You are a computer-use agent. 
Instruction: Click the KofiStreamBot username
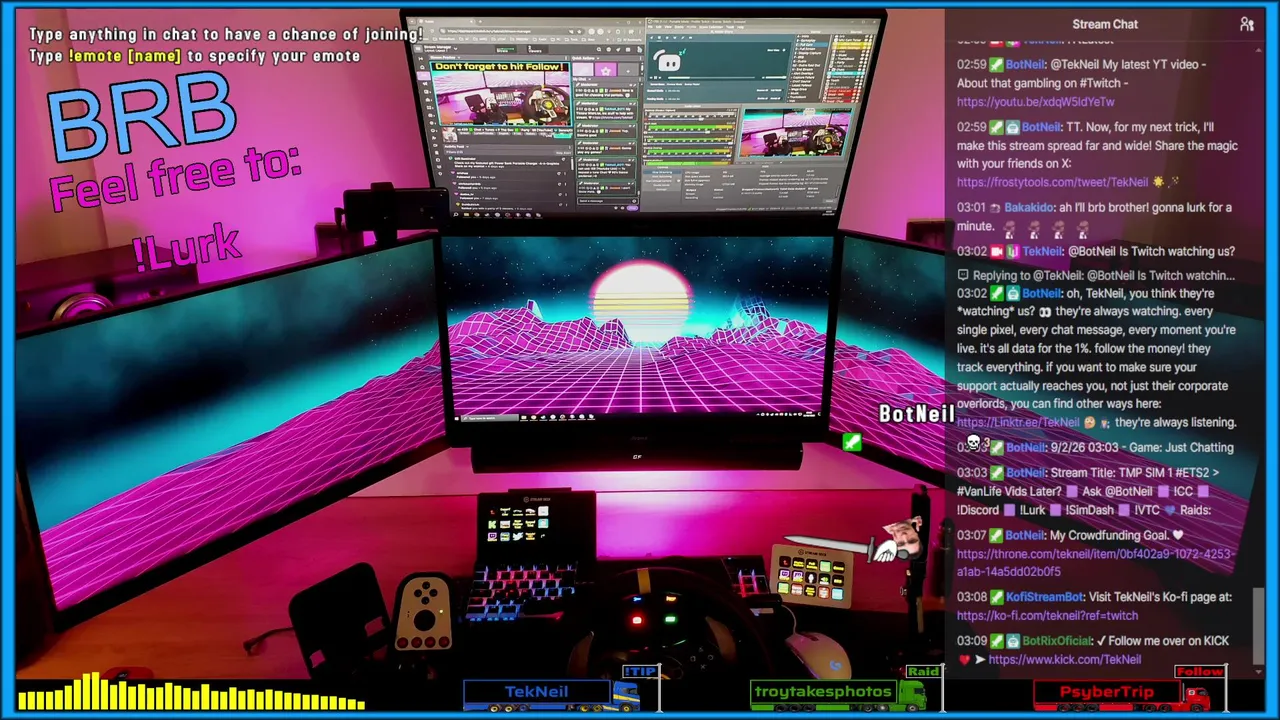1045,597
